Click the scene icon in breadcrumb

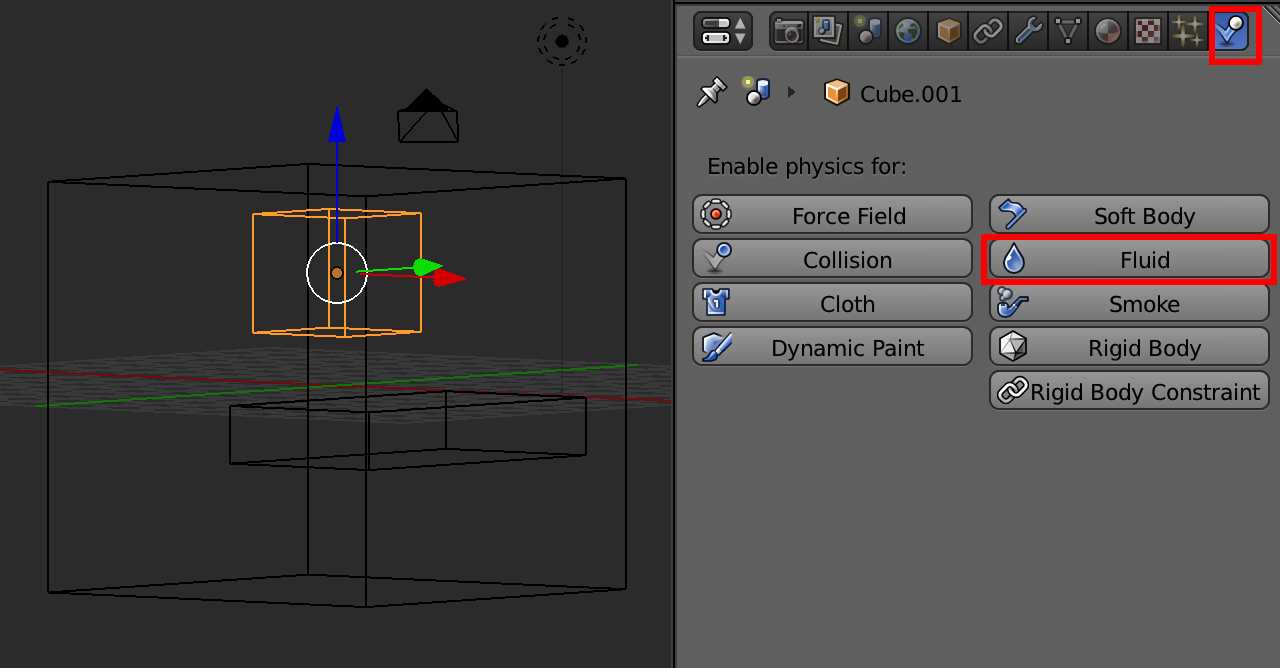(756, 92)
